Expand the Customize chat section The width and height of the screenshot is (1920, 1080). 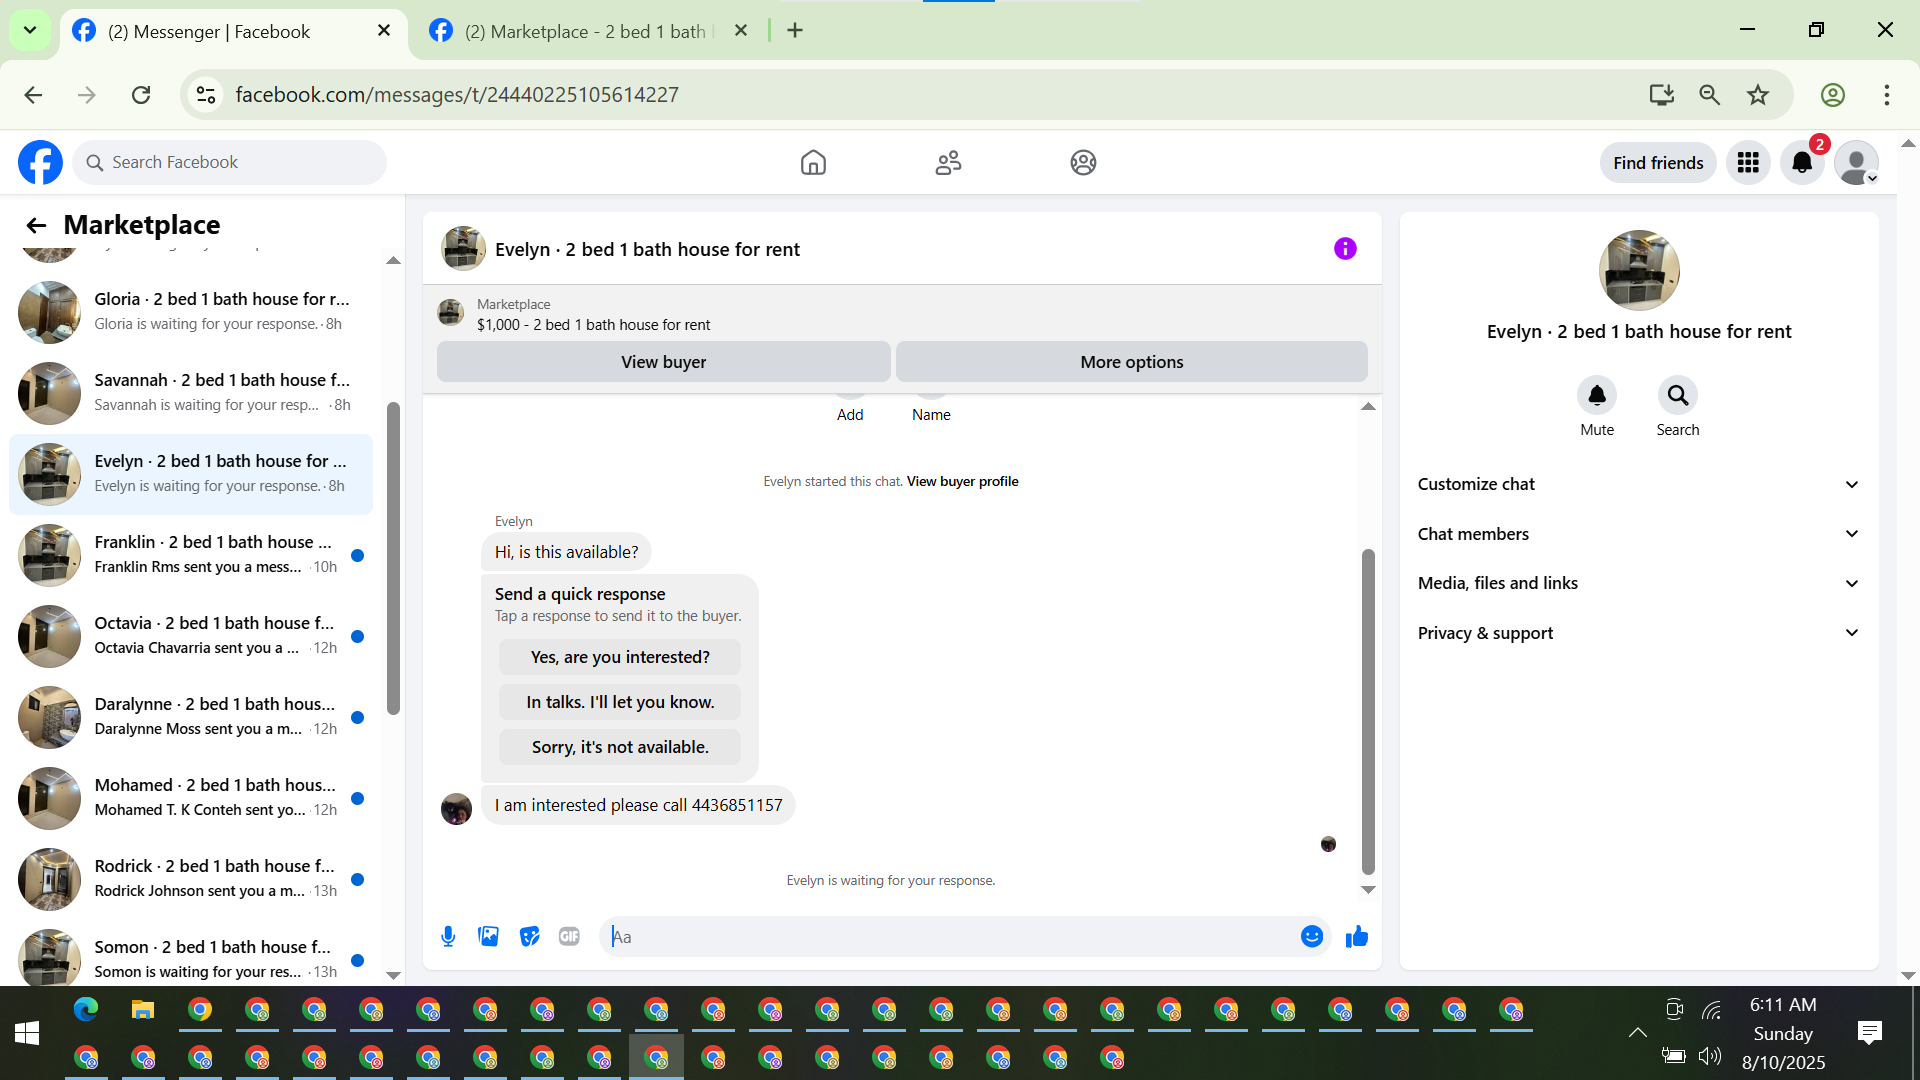click(x=1638, y=484)
